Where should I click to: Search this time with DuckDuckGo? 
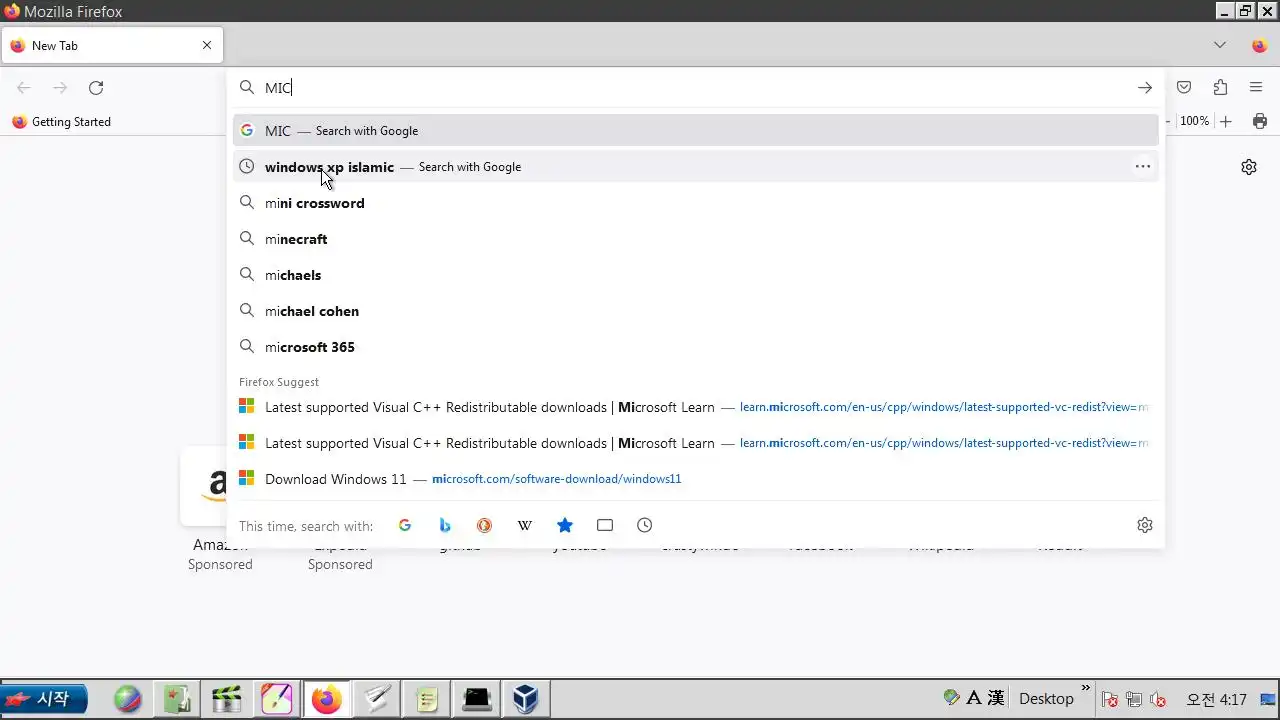click(485, 525)
